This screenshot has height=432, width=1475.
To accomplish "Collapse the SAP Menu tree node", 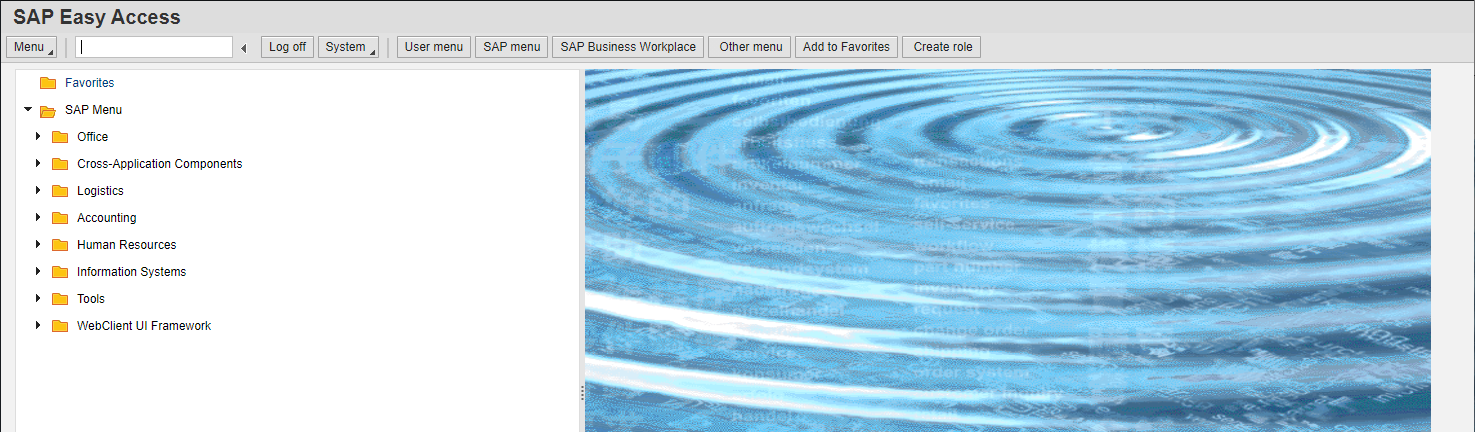I will click(x=28, y=110).
